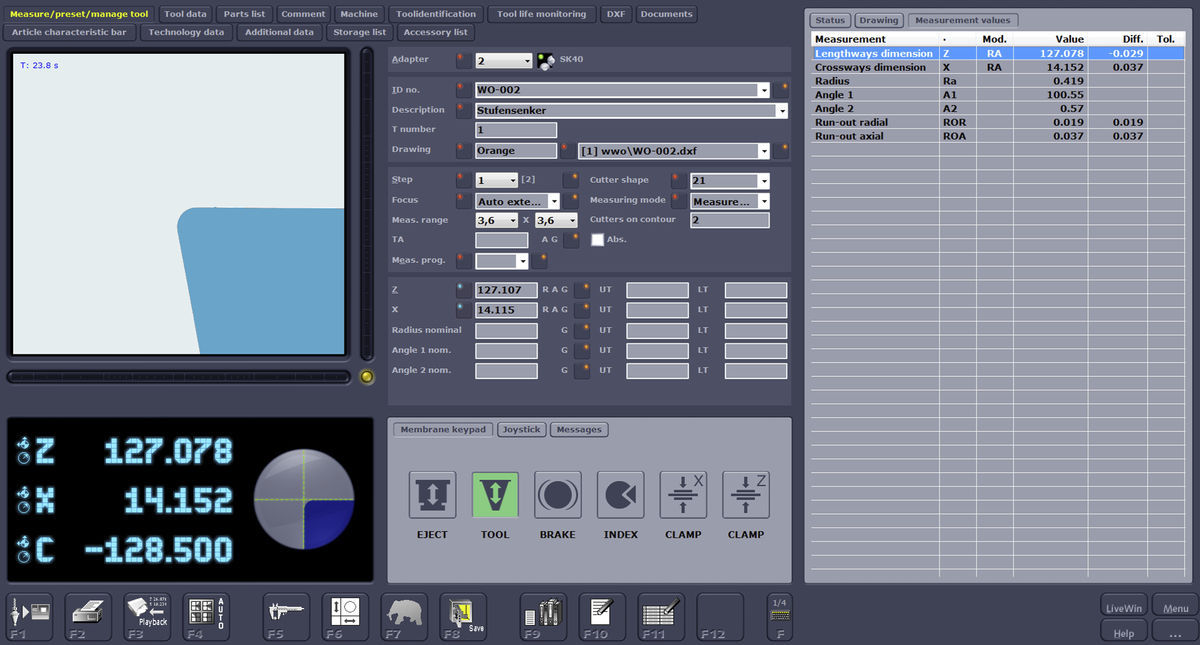
Task: Click the F8 Save icon
Action: point(461,616)
